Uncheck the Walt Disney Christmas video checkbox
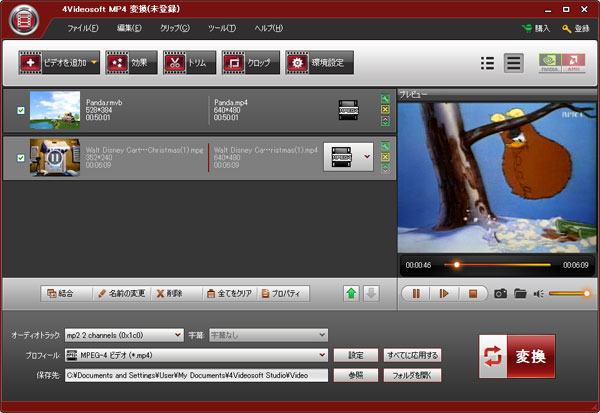 (x=21, y=158)
